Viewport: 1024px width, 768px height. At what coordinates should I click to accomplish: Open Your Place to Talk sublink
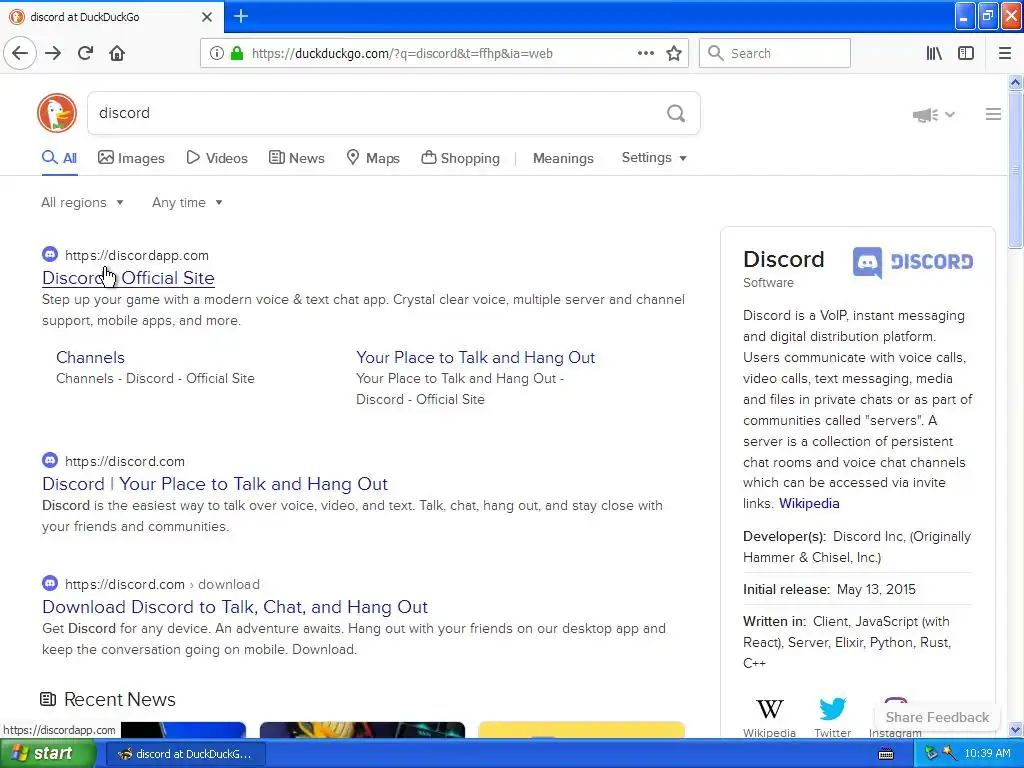click(x=475, y=357)
